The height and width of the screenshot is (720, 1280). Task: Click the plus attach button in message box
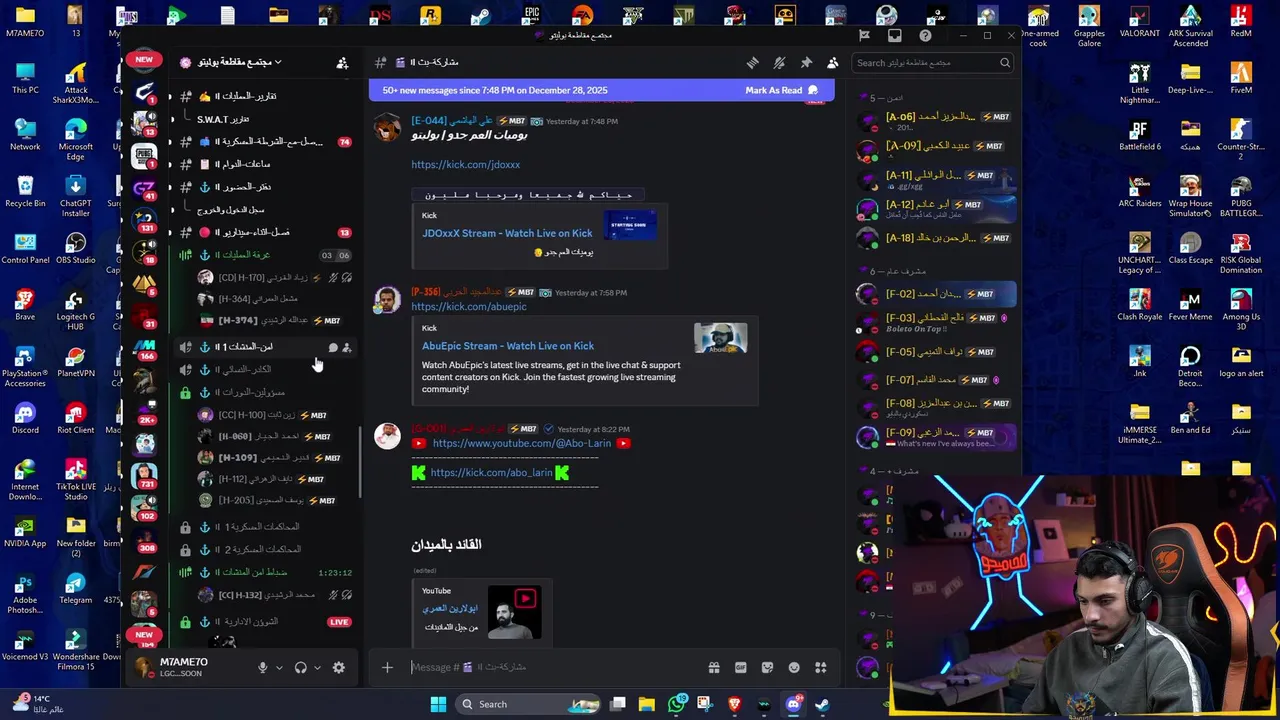pyautogui.click(x=387, y=667)
